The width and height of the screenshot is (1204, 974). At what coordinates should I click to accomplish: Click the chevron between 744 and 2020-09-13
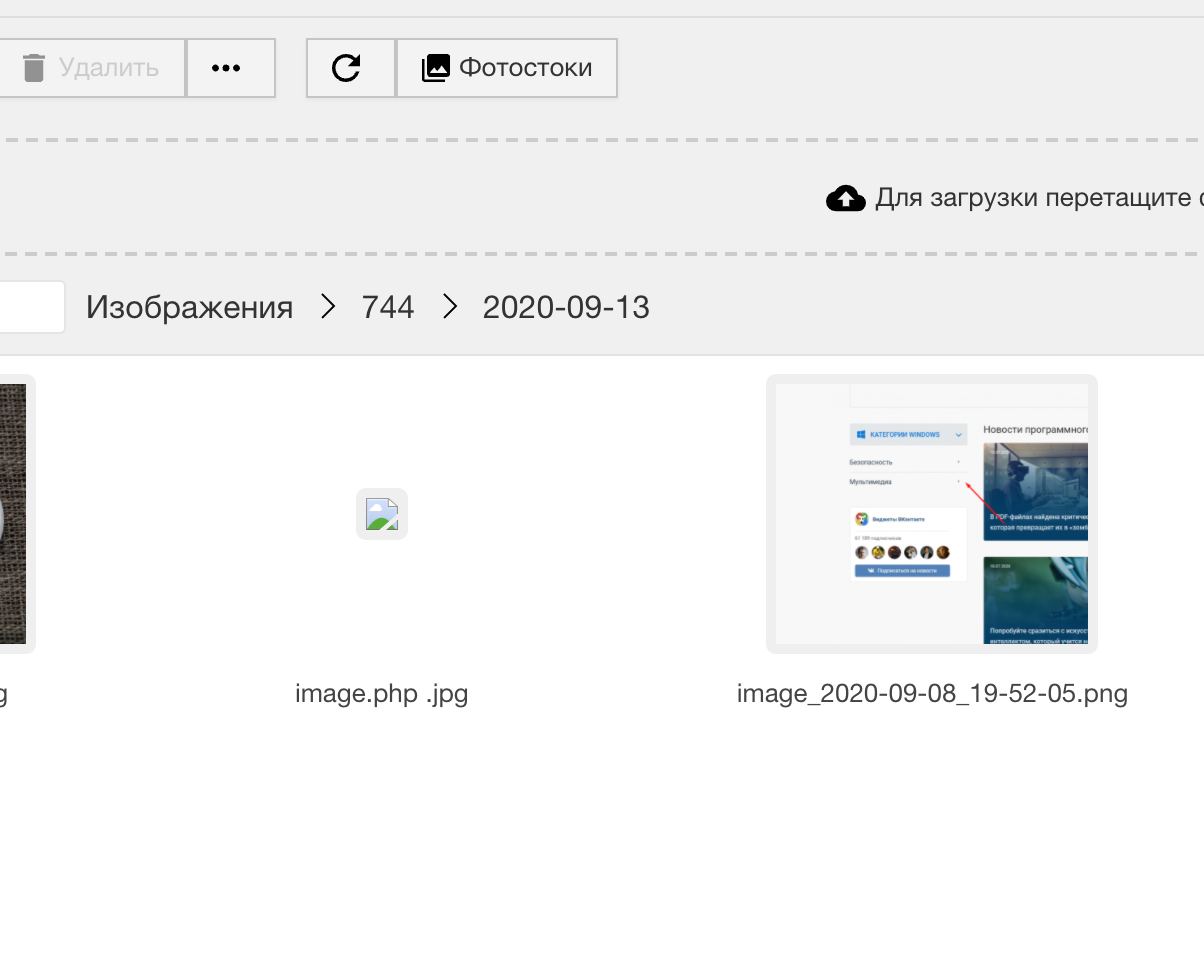449,307
